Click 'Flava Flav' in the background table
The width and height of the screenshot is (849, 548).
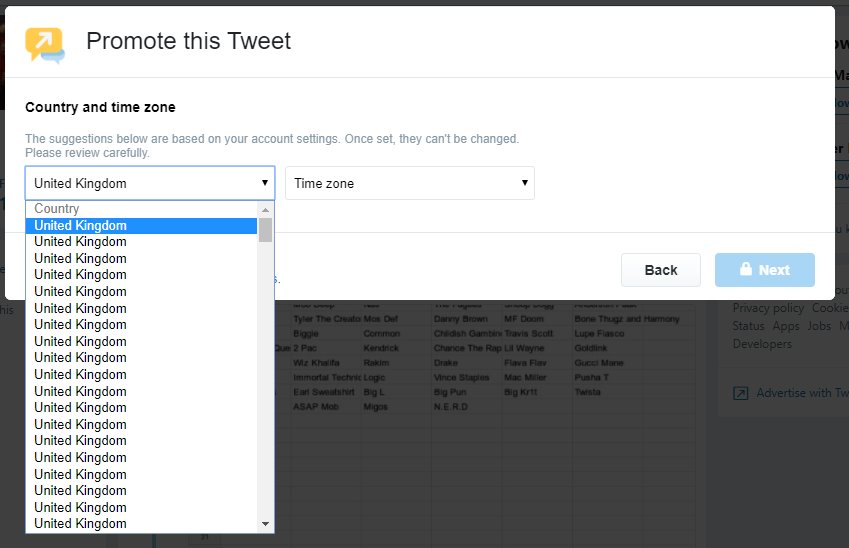coord(525,363)
